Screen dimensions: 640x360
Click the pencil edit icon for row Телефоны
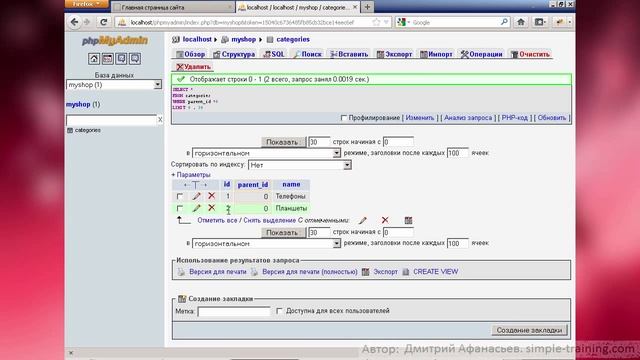pyautogui.click(x=196, y=196)
